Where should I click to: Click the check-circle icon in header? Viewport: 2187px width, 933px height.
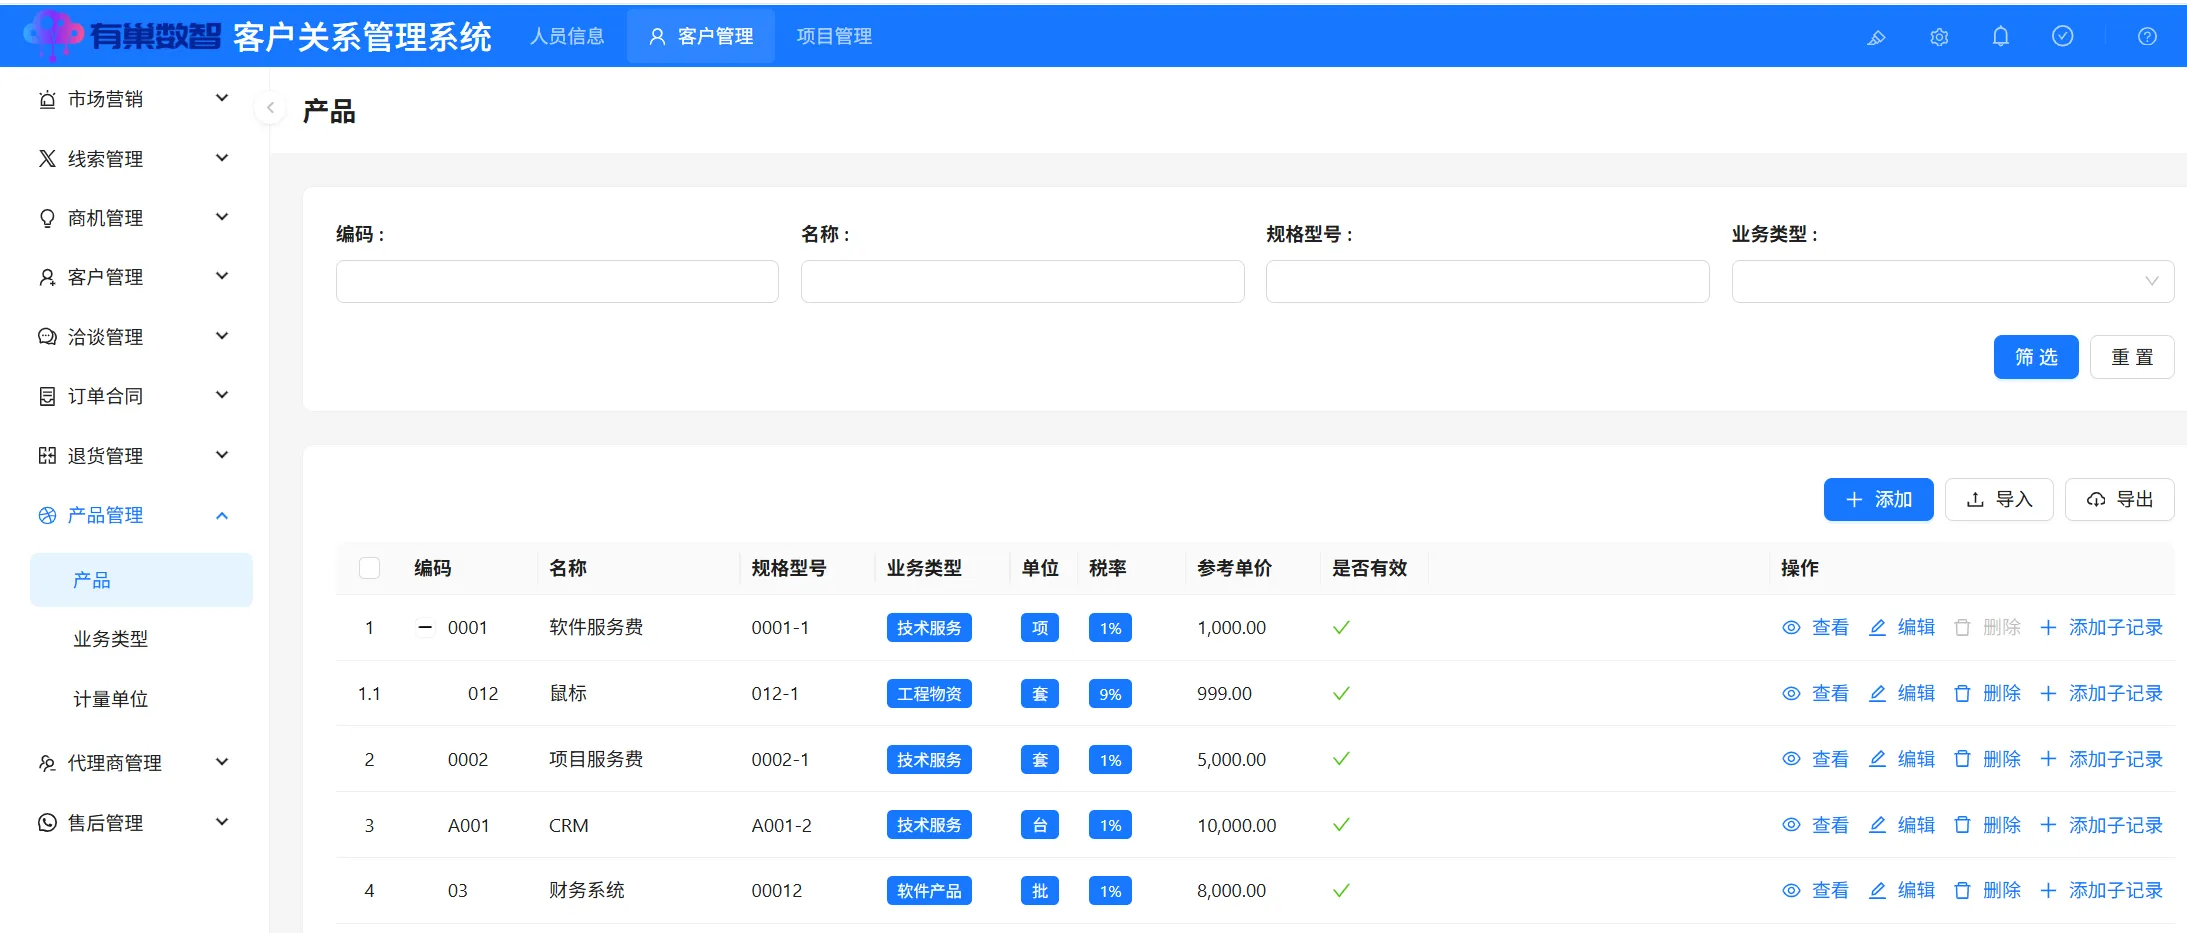pyautogui.click(x=2062, y=37)
